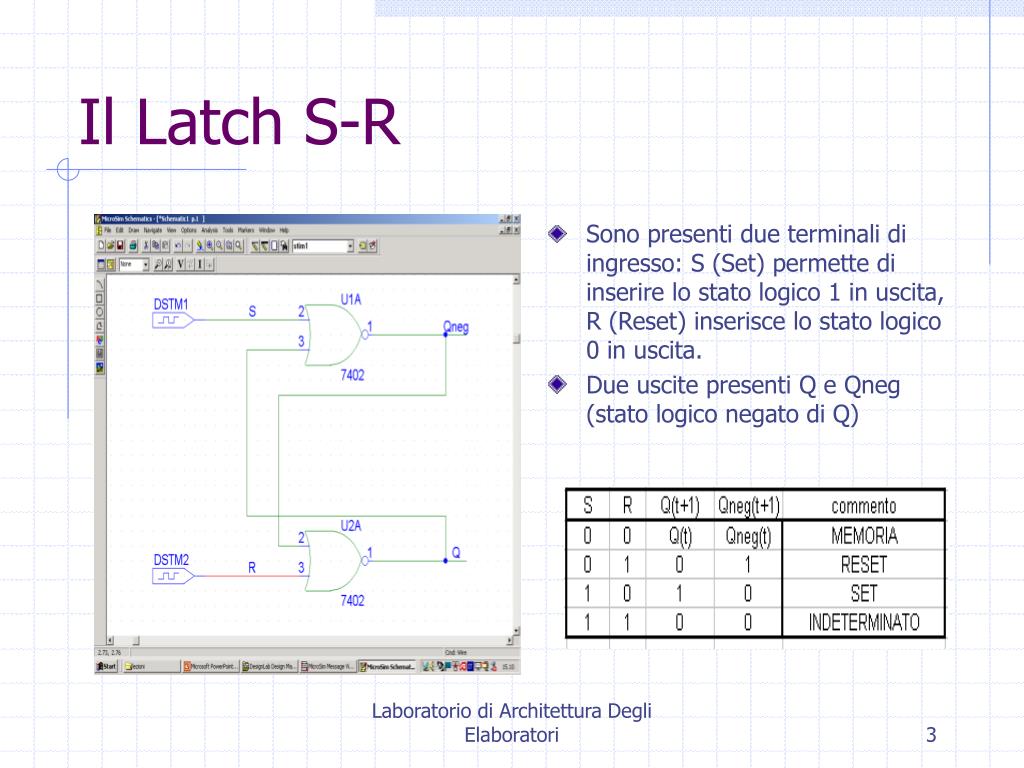1024x768 pixels.
Task: Click the MEMORIA cell in the table
Action: coord(864,536)
